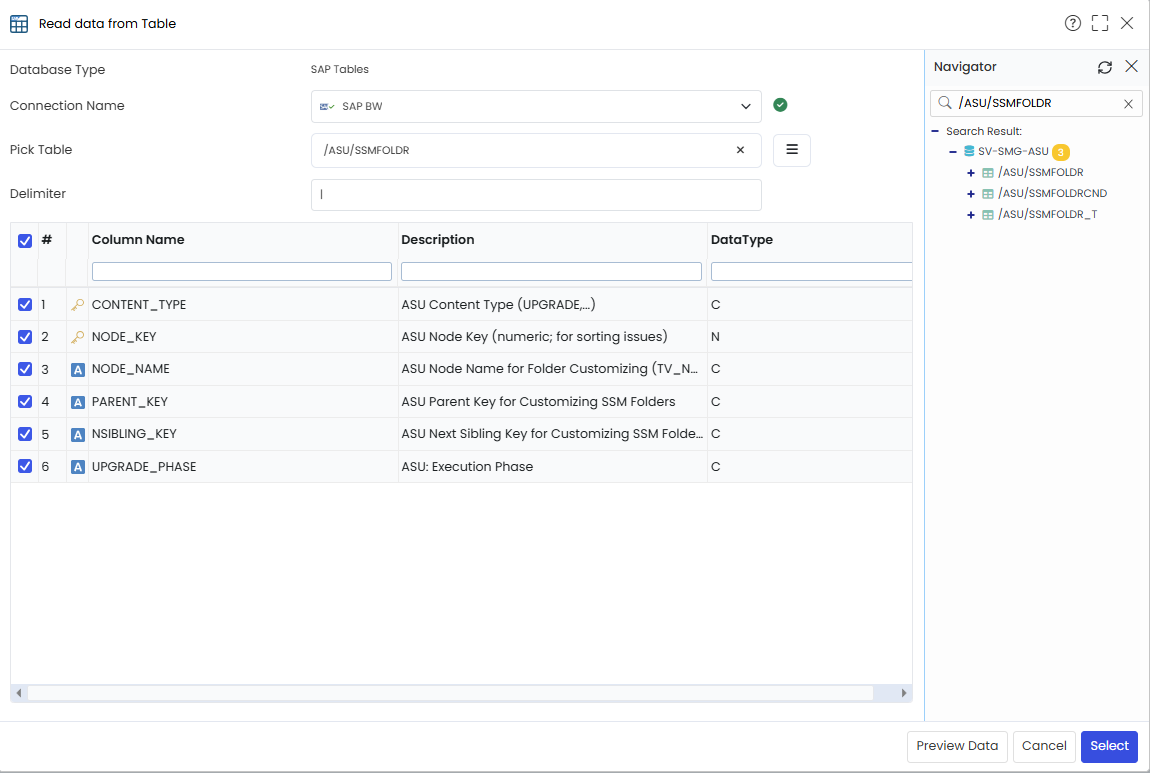Collapse the SV-SMG-ASU node
This screenshot has height=773, width=1150.
(953, 152)
